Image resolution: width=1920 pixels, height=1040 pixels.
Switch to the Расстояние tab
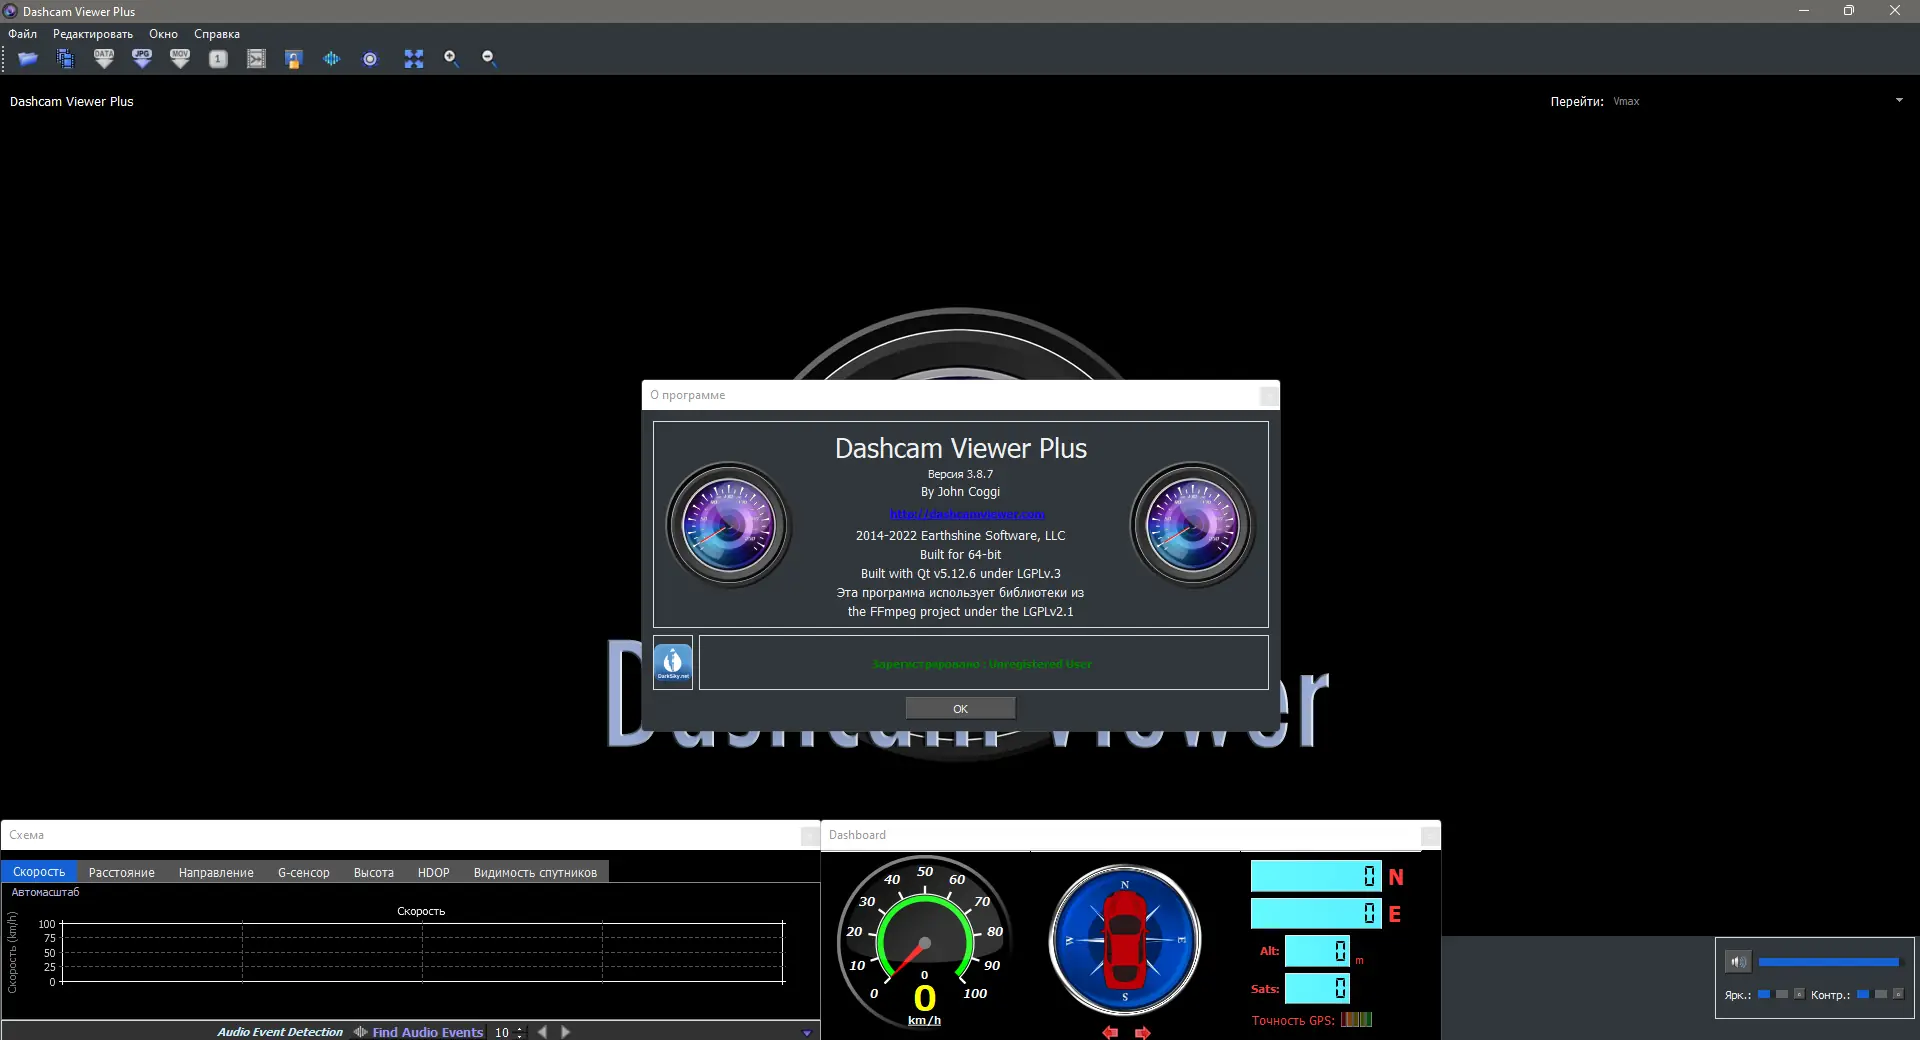(122, 872)
